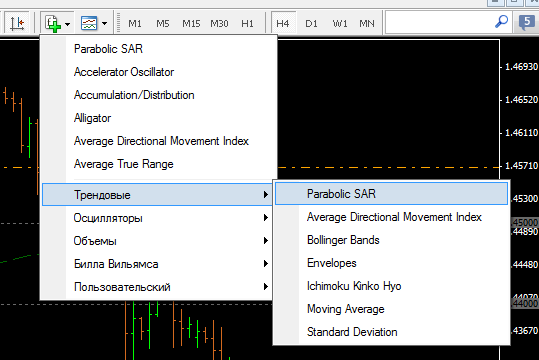Choose Average Directional Movement Index in submenu
Screen dimensions: 539x360
coord(392,217)
